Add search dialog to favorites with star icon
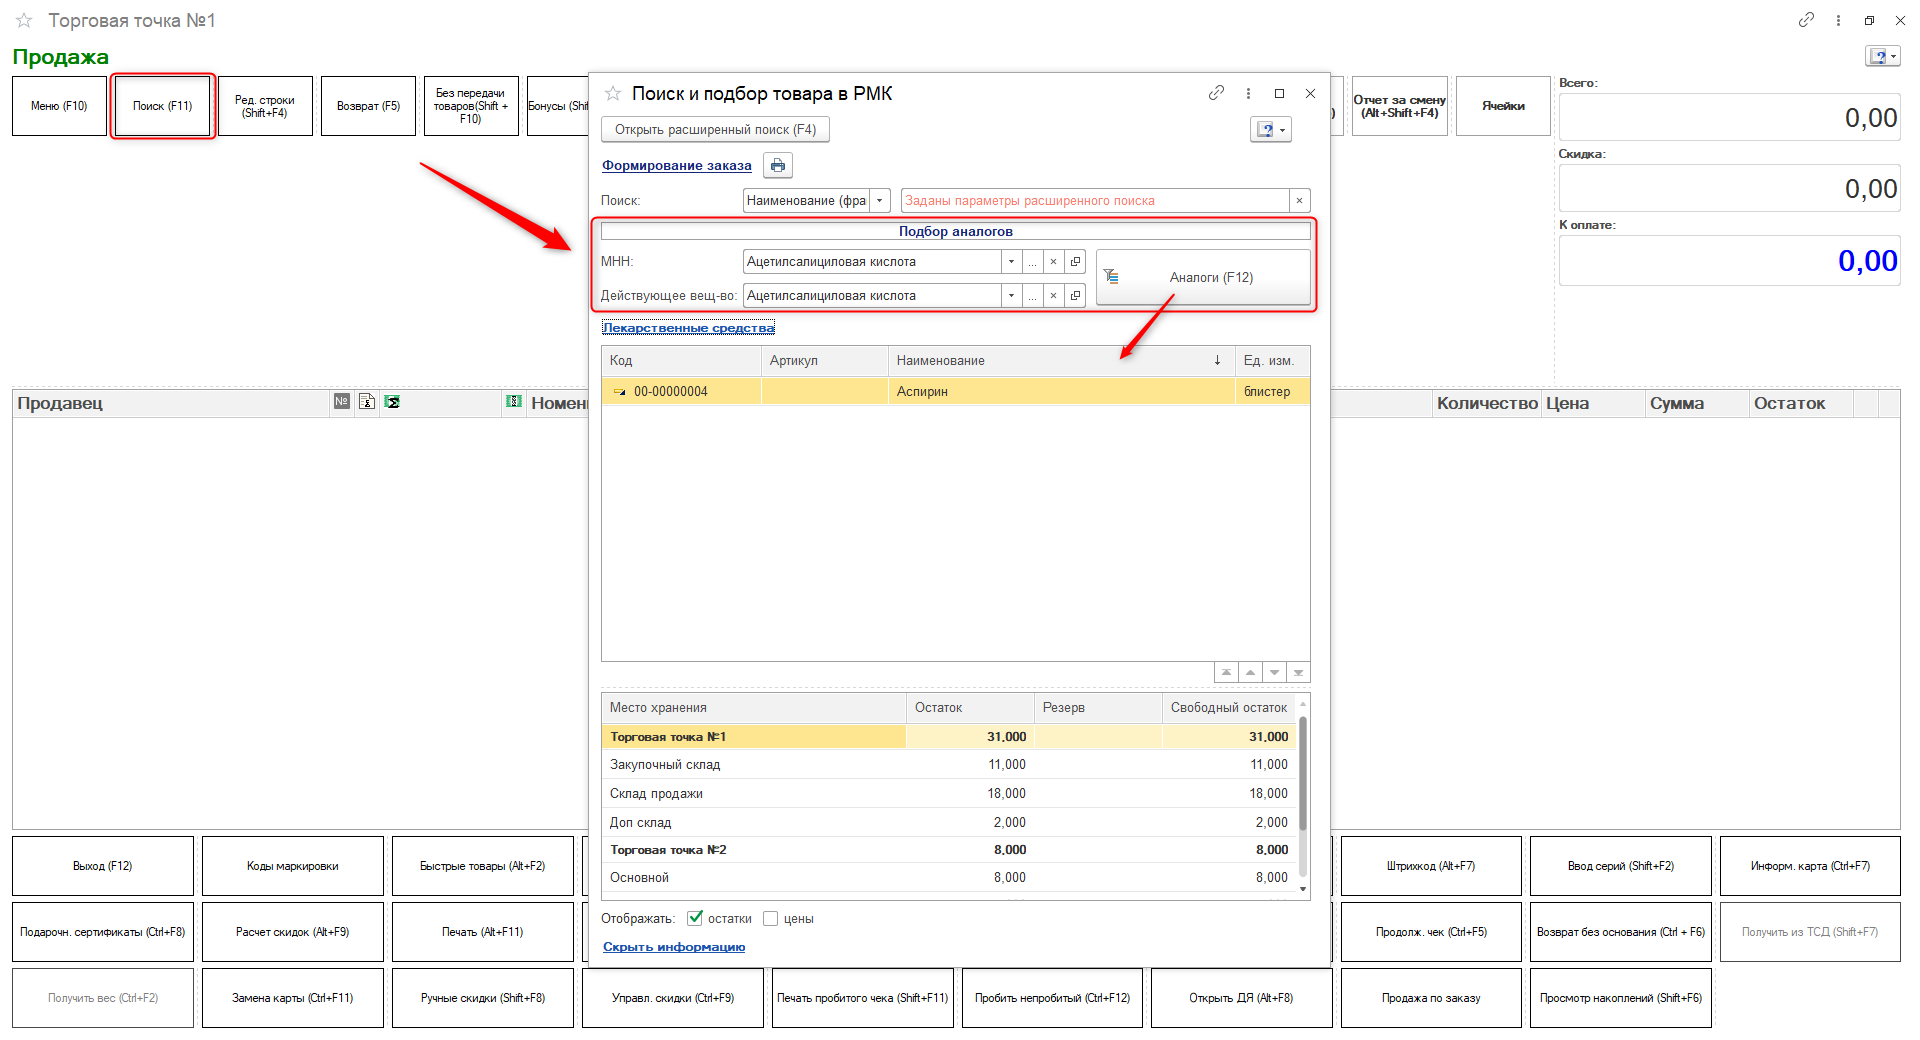Viewport: 1920px width, 1040px height. click(x=613, y=93)
